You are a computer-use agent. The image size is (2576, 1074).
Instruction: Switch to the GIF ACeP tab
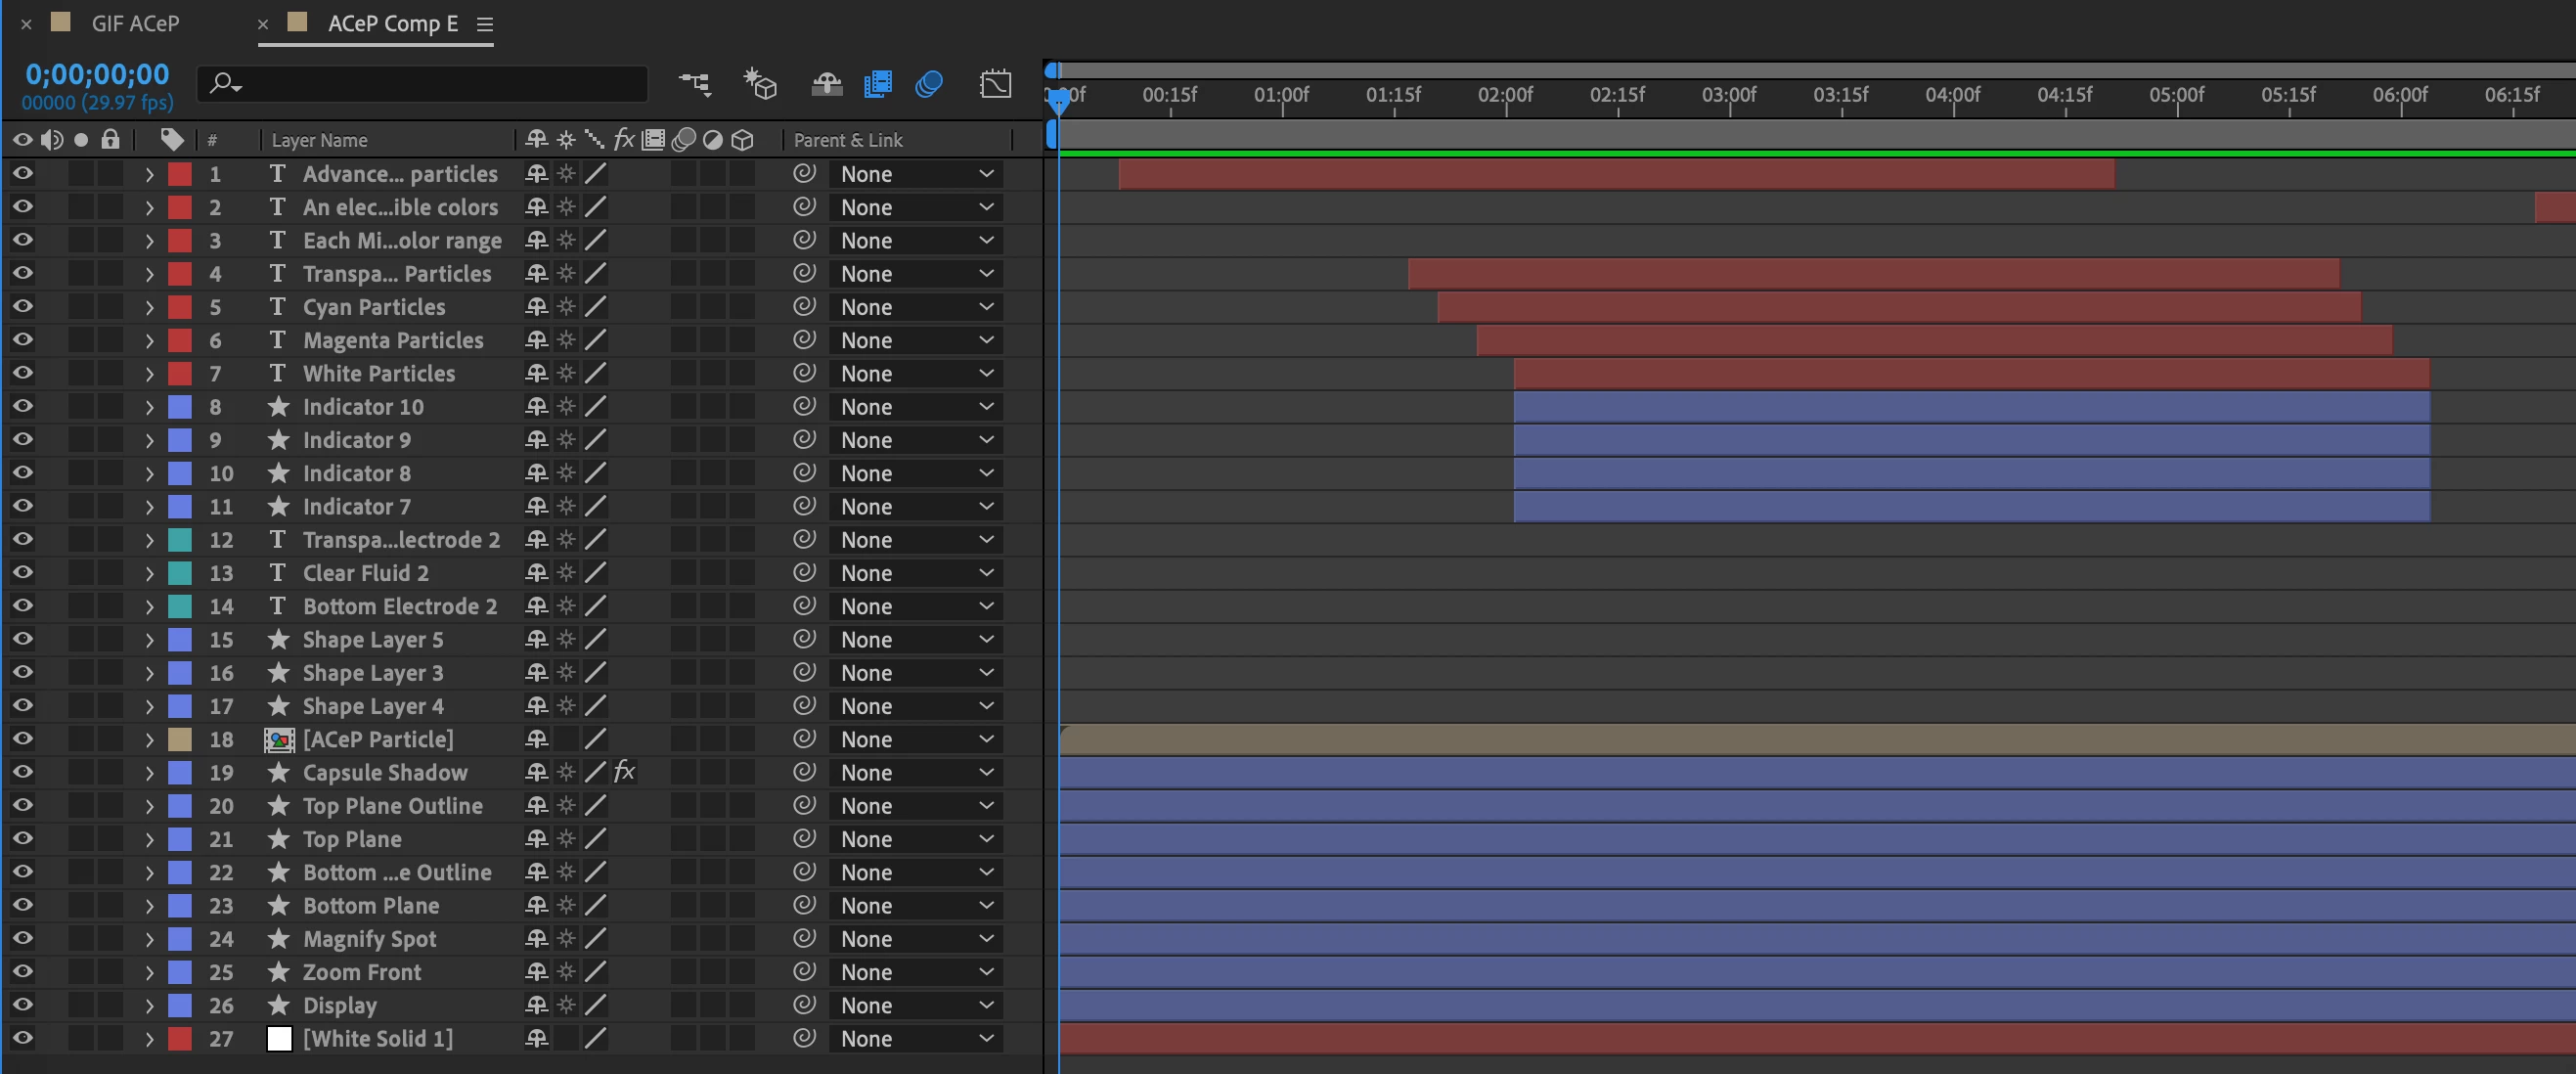tap(135, 23)
